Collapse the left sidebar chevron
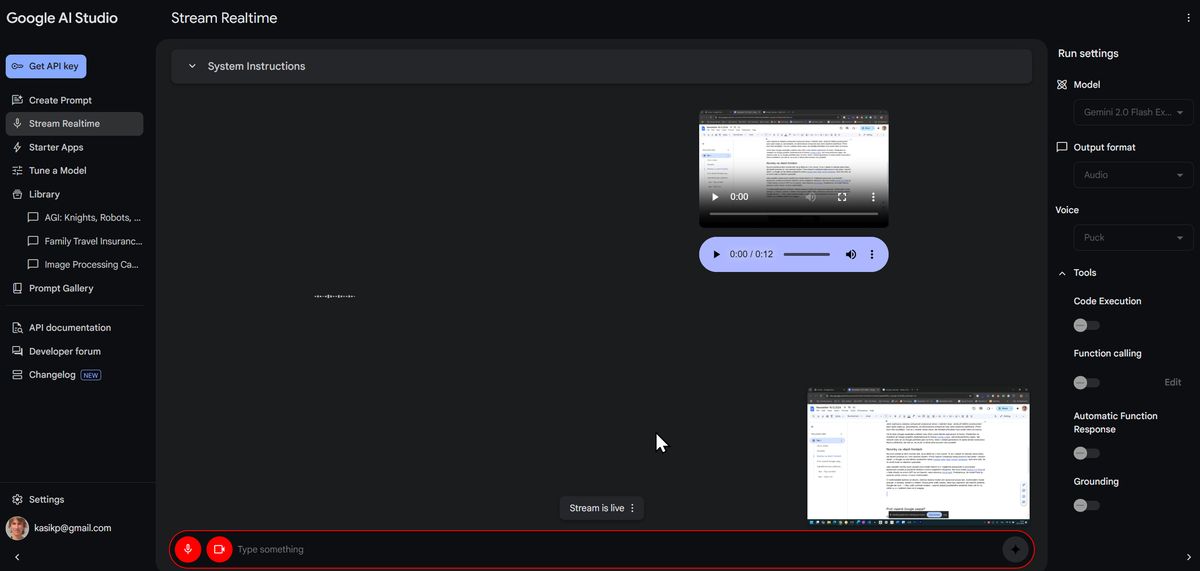 tap(17, 557)
